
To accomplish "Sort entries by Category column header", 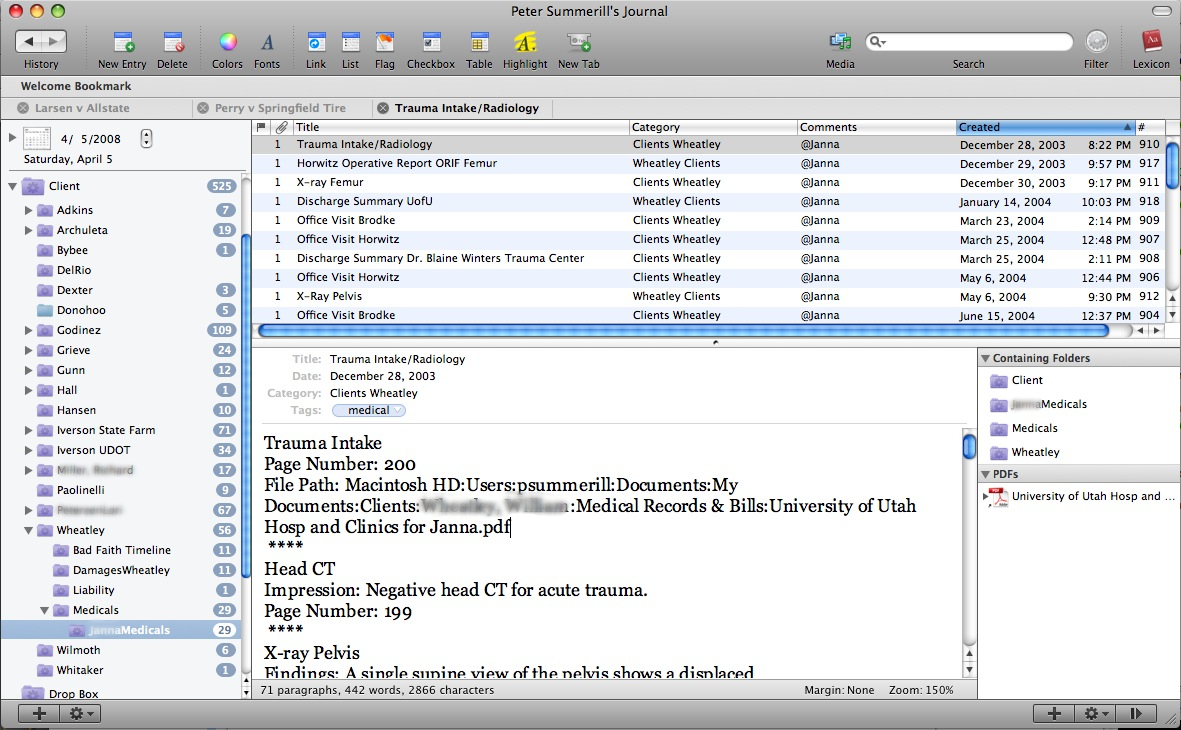I will pyautogui.click(x=713, y=127).
